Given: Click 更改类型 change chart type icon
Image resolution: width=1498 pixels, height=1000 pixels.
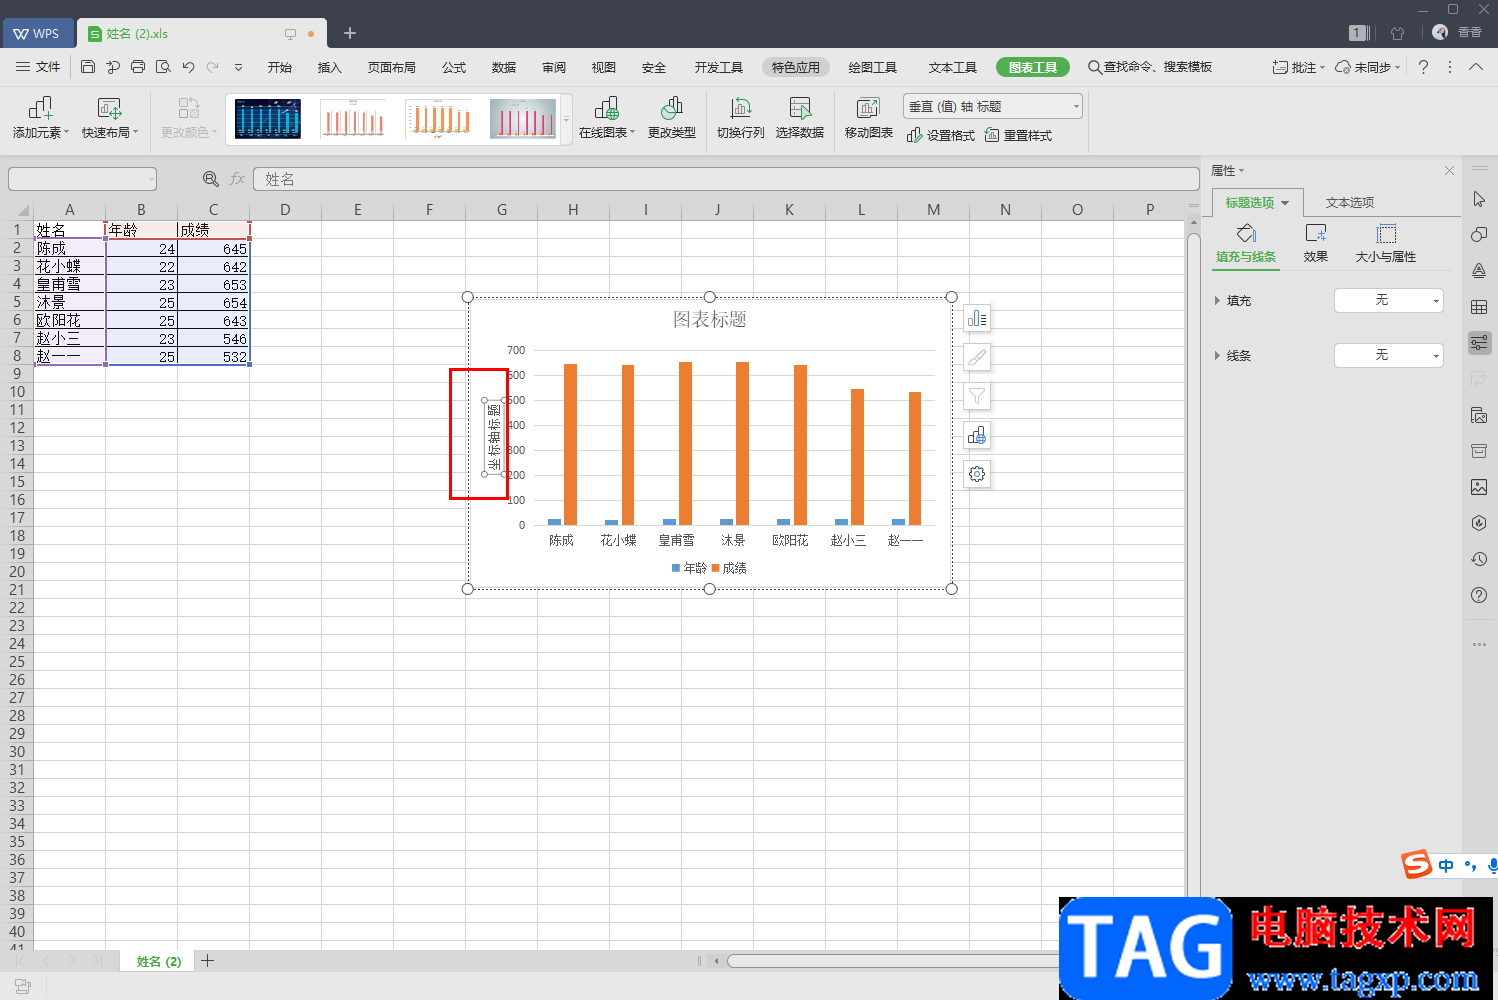Looking at the screenshot, I should point(672,118).
